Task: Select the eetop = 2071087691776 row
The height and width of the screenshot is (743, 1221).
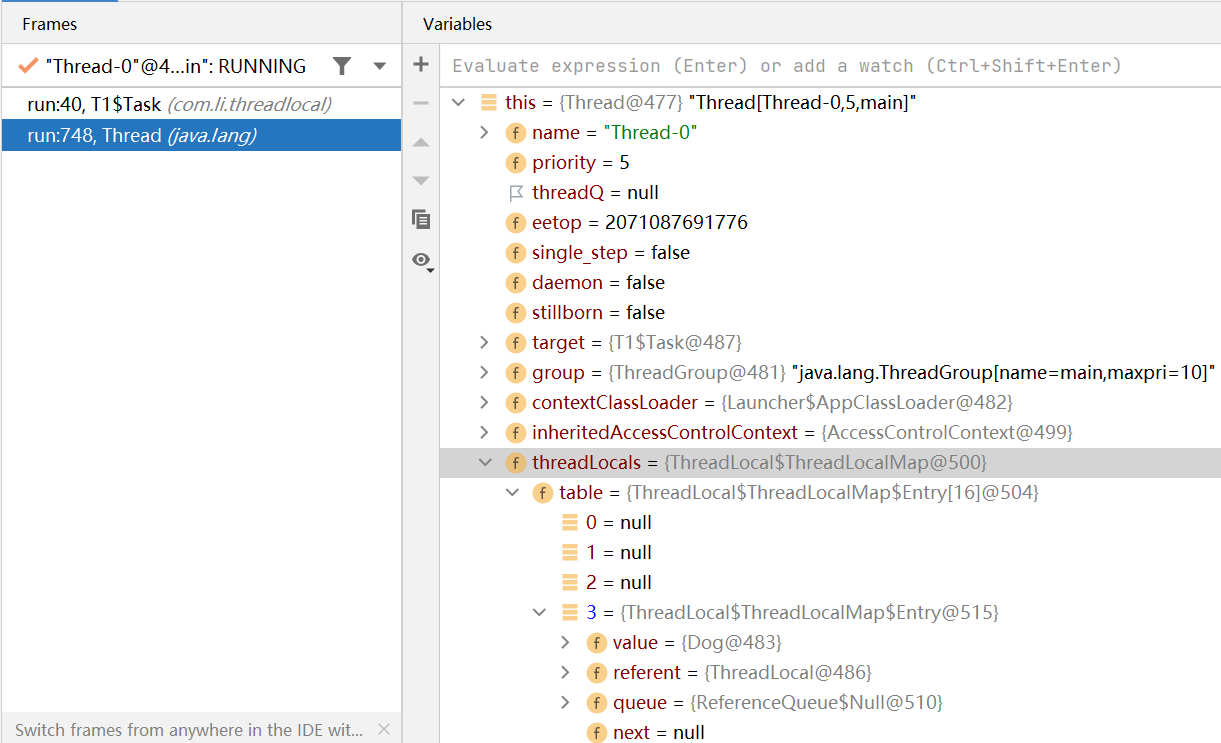Action: (x=830, y=223)
